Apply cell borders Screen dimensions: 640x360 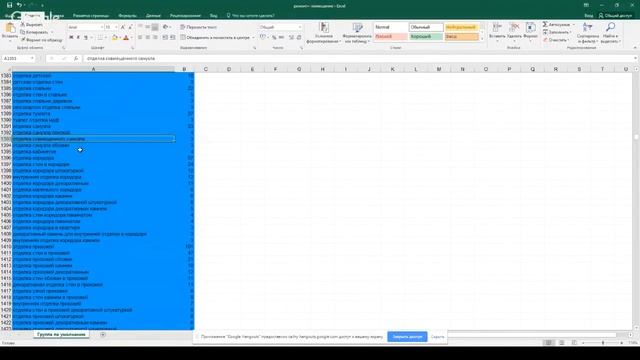(x=100, y=38)
